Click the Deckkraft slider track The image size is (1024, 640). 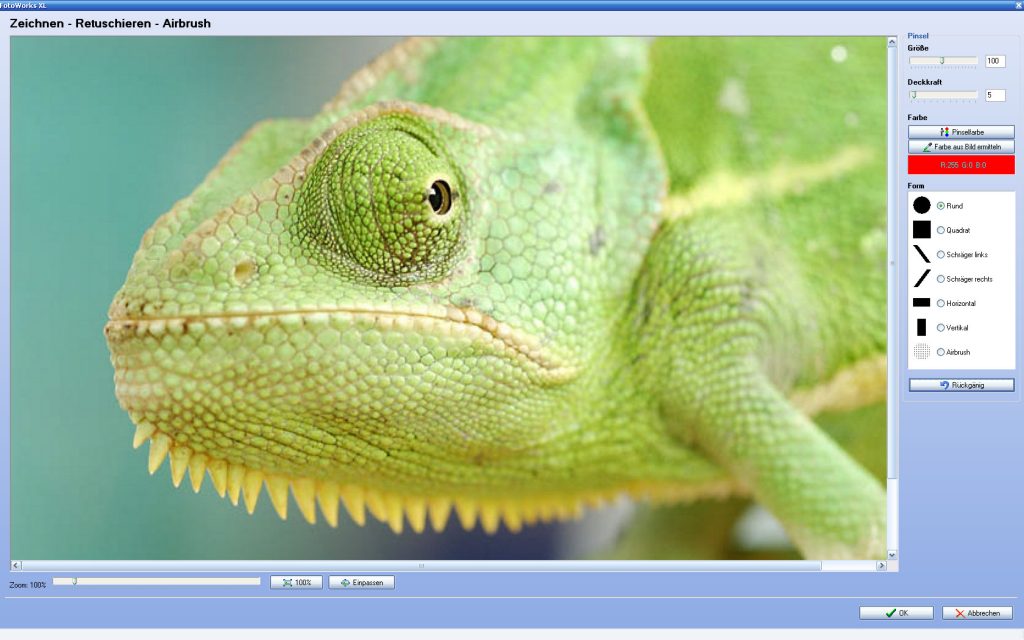click(945, 95)
